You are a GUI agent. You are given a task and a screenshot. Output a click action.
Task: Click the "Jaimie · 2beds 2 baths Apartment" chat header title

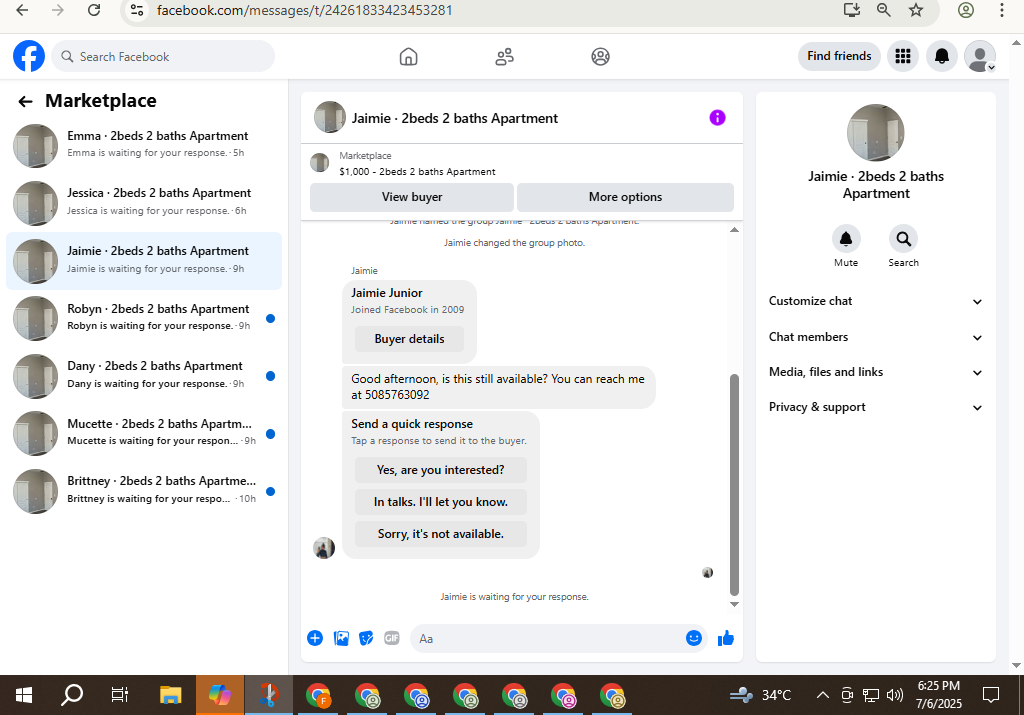click(455, 118)
